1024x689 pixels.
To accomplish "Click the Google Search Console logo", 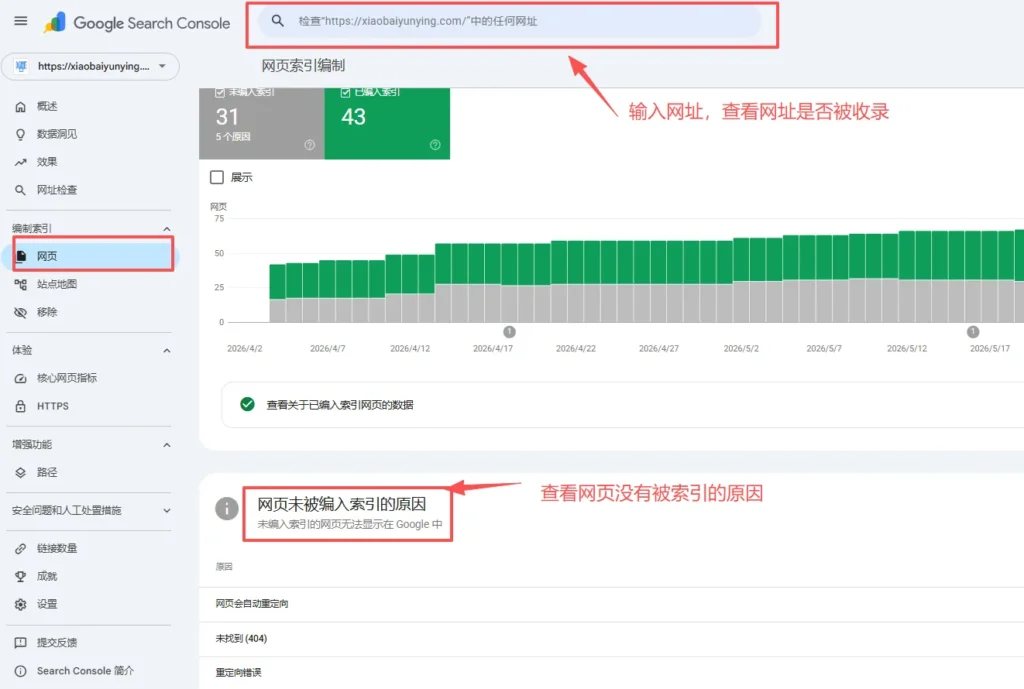I will 136,23.
